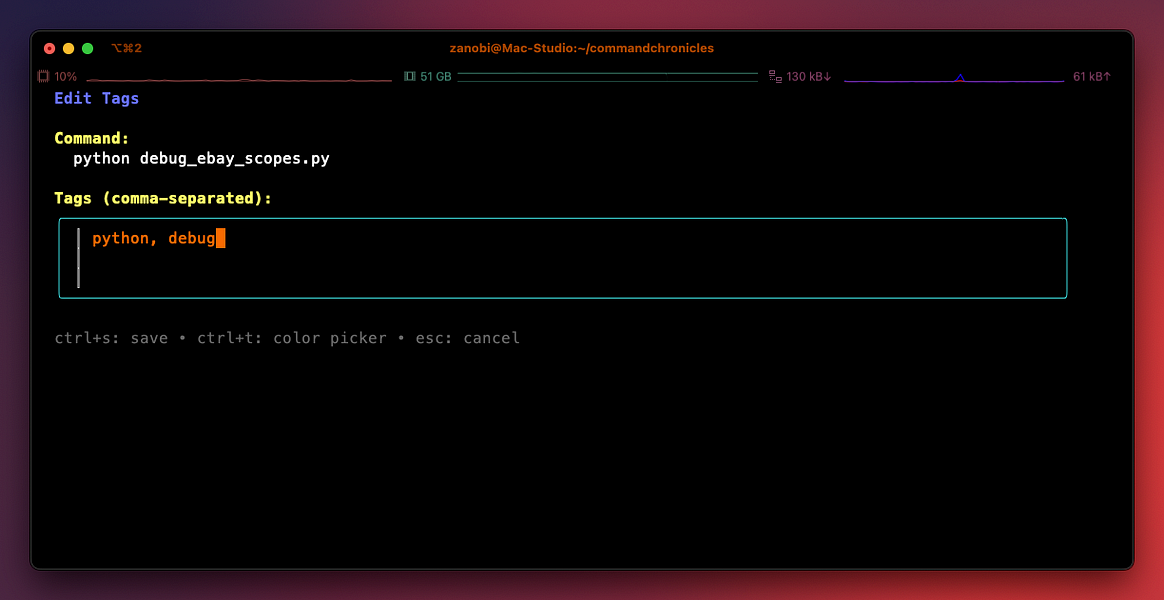Click the 'python debug_ebay_scopes.py' command text
The height and width of the screenshot is (600, 1164).
pyautogui.click(x=201, y=159)
